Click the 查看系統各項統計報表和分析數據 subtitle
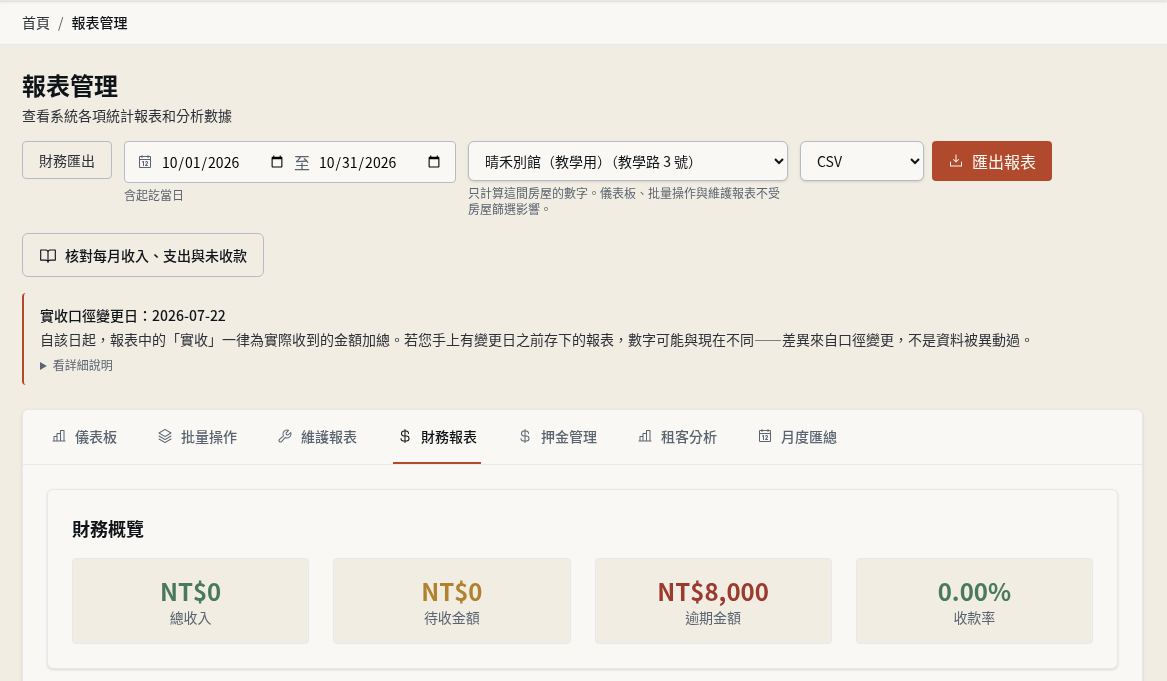 [127, 116]
